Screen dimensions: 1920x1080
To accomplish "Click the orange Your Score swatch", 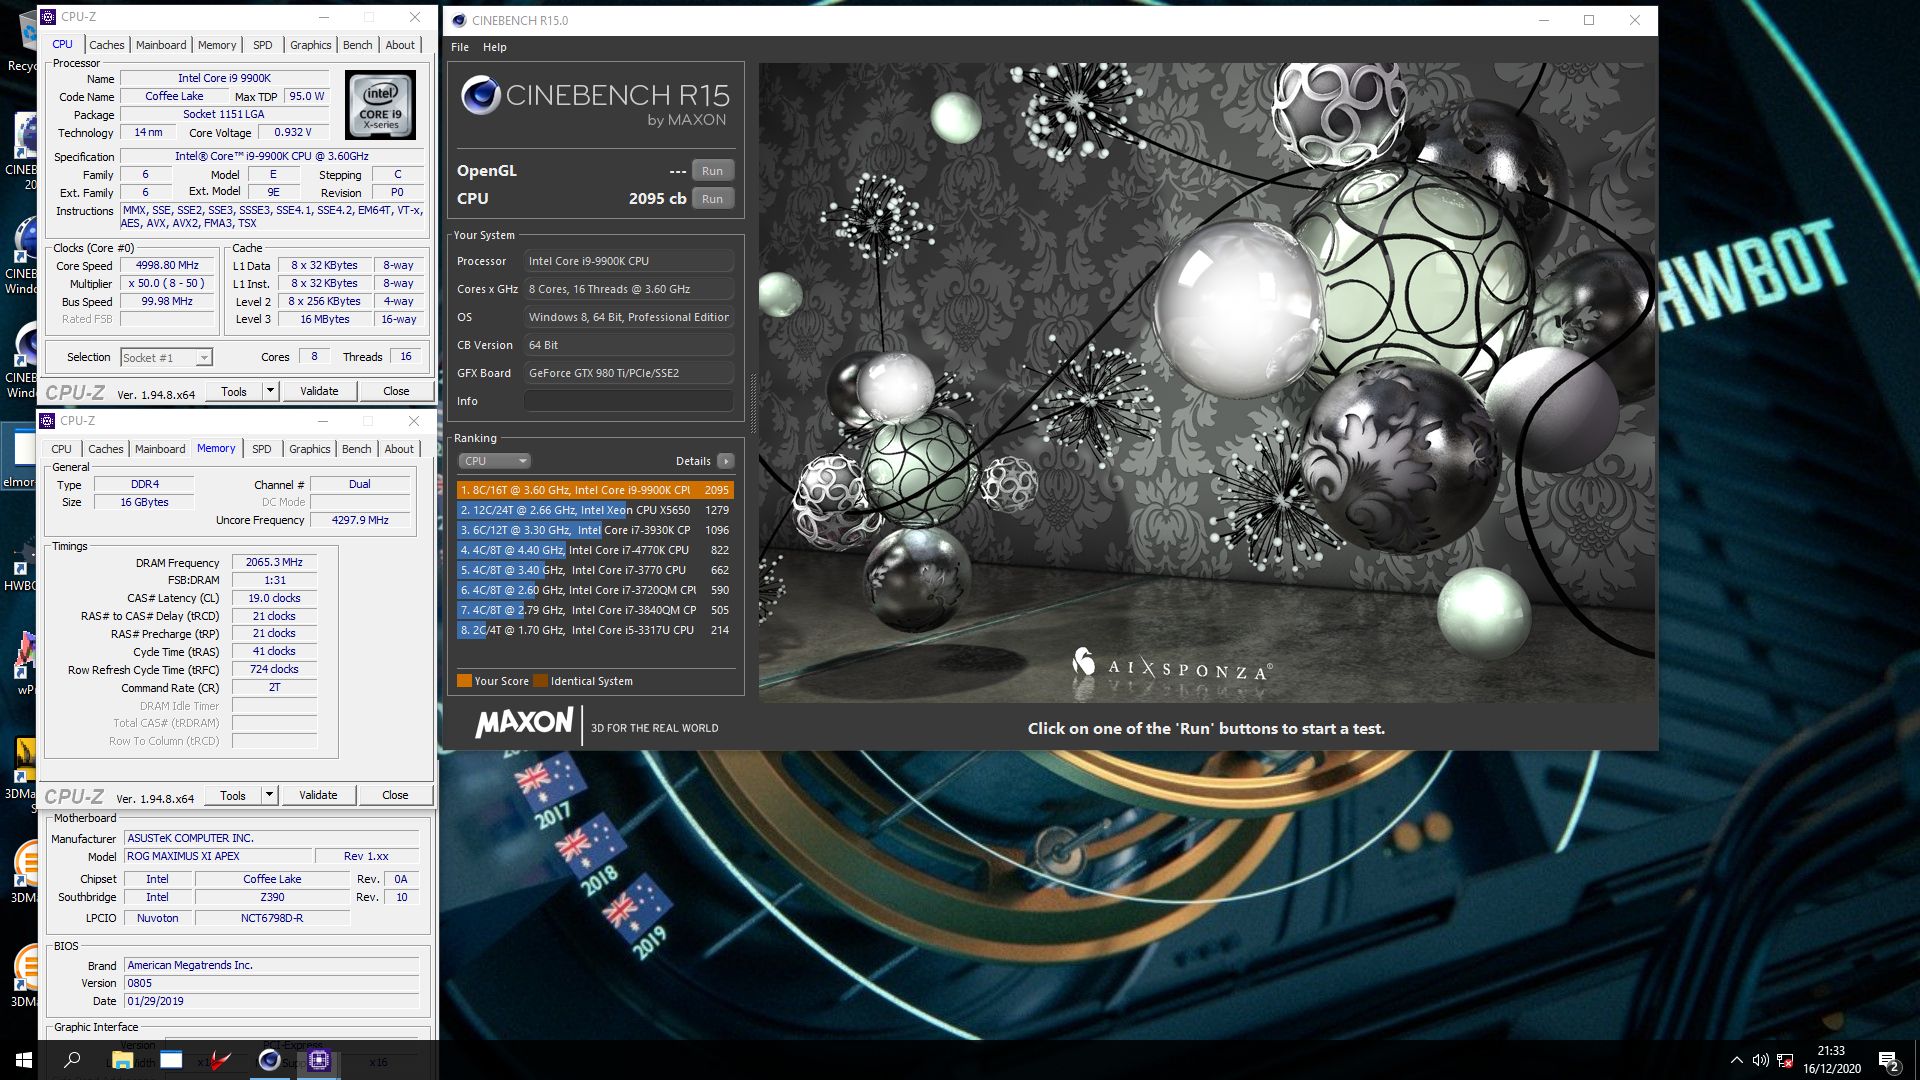I will click(x=464, y=681).
